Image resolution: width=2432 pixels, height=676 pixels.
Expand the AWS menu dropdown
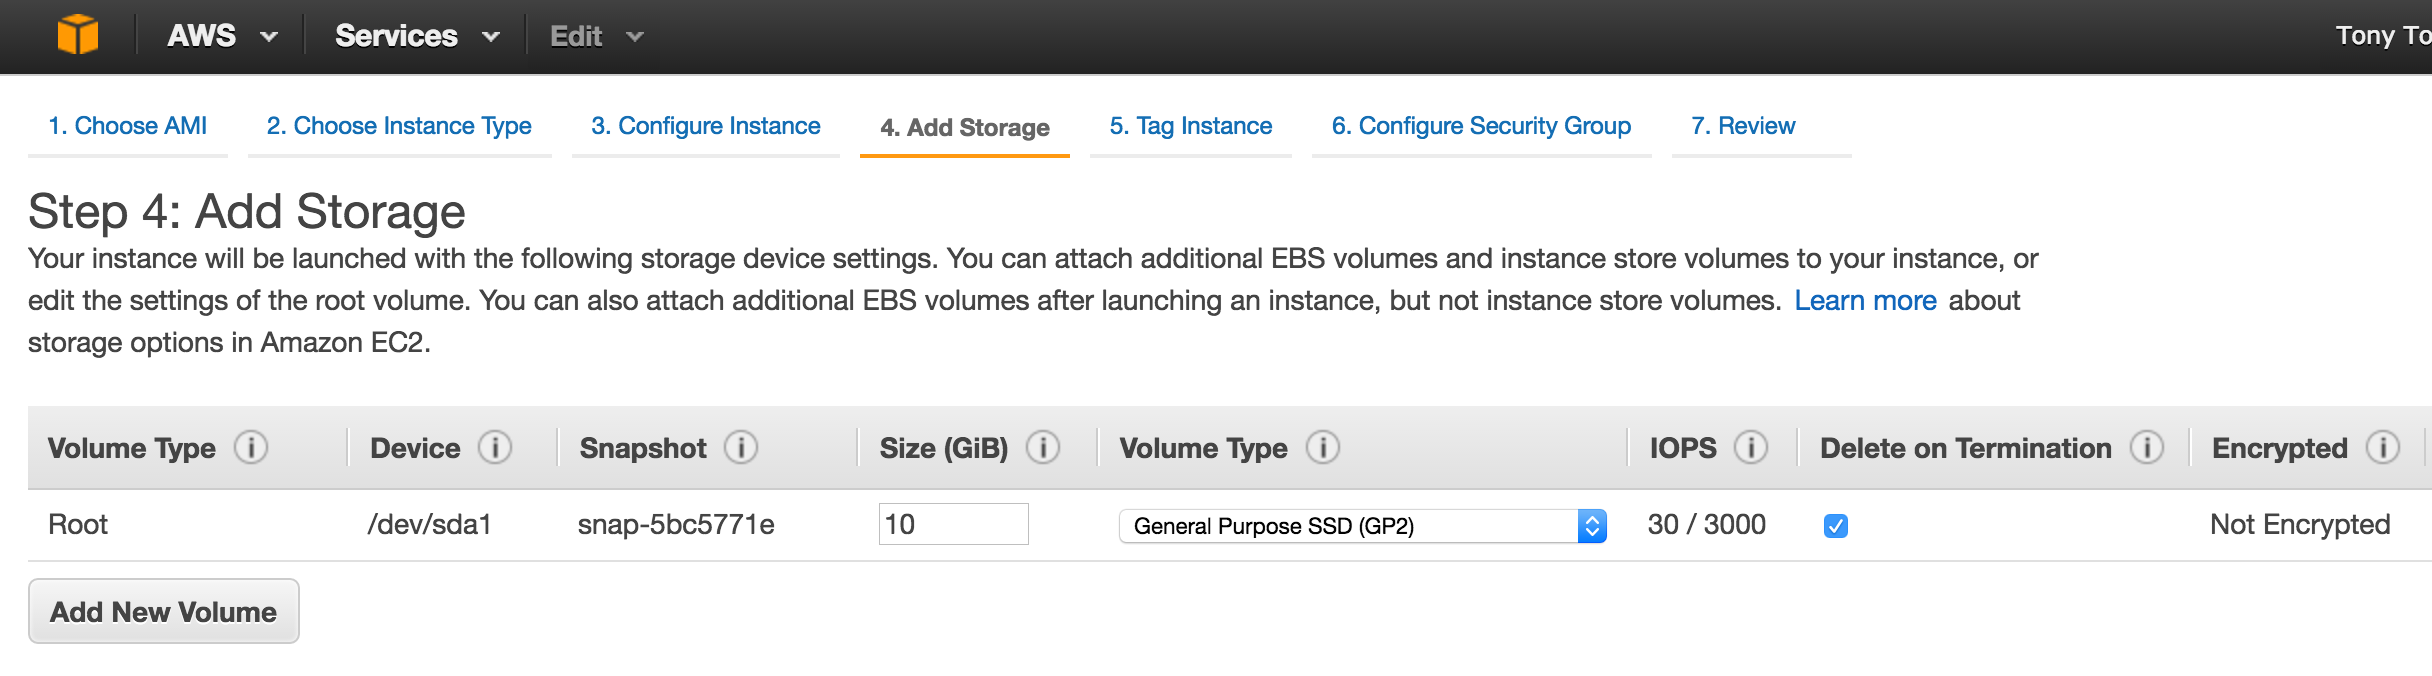[x=222, y=36]
